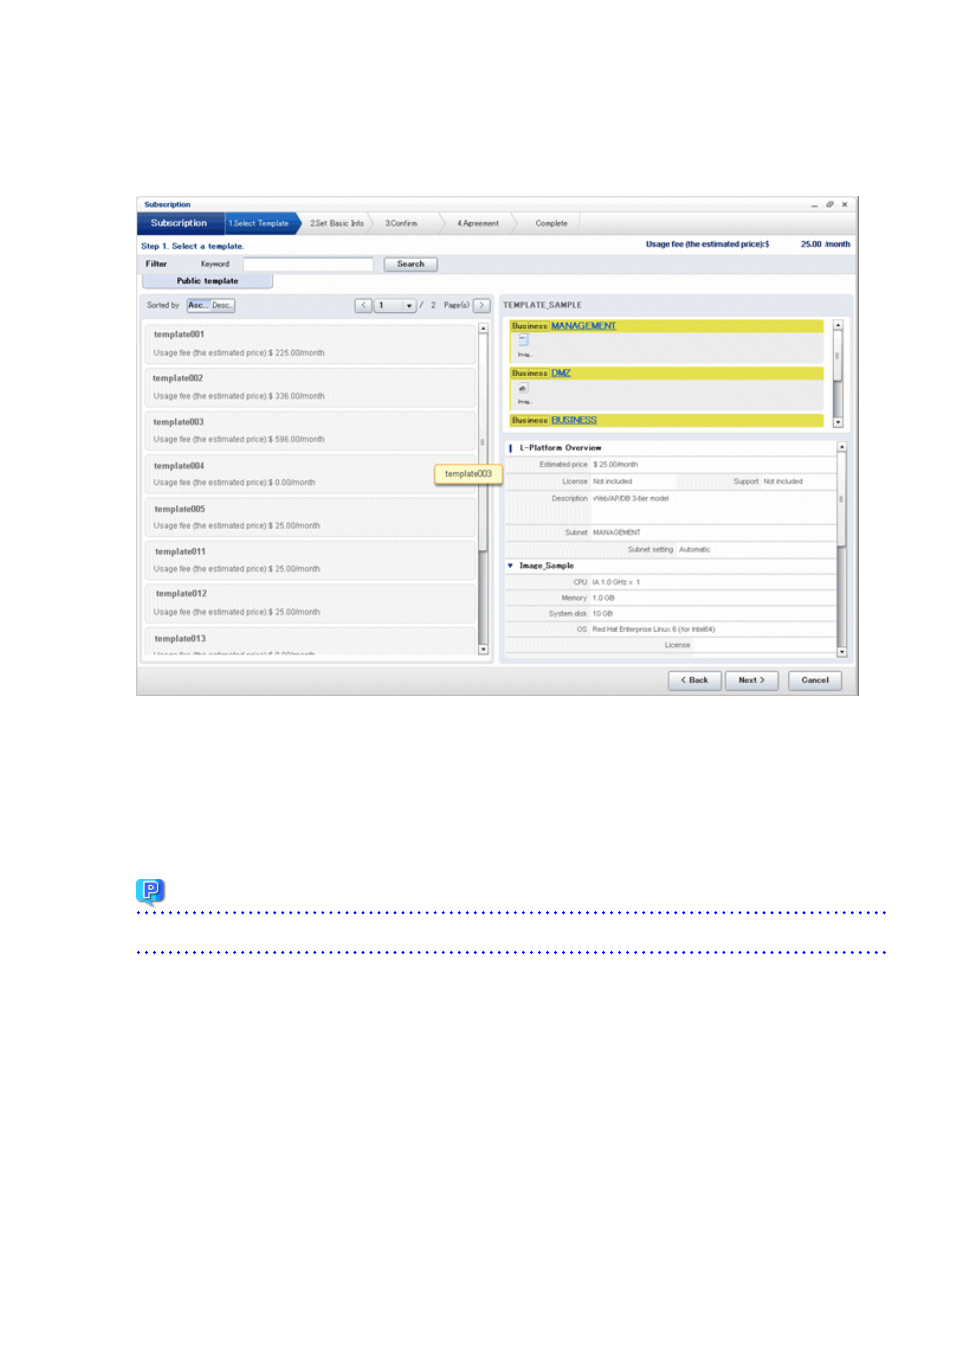Select the Public template tab

(206, 281)
